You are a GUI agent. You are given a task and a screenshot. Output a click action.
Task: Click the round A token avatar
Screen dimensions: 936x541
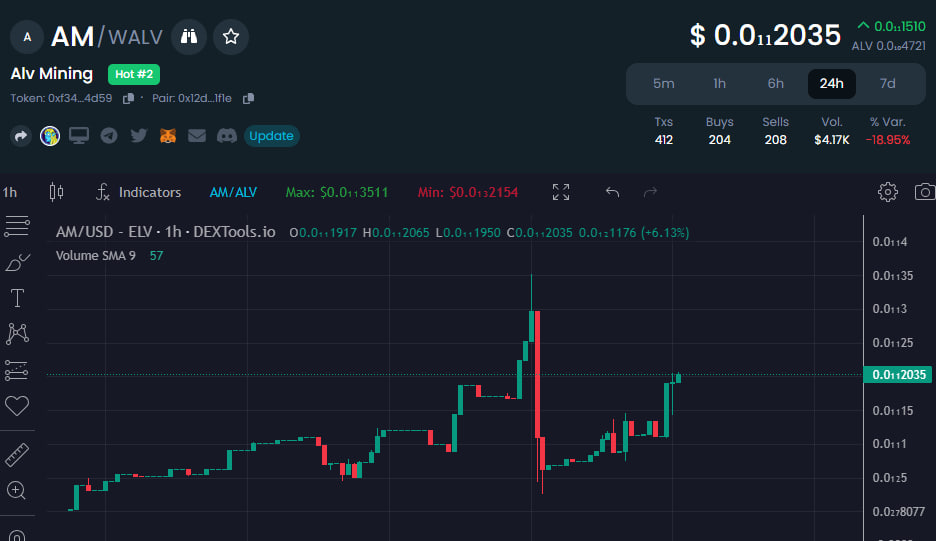point(27,37)
